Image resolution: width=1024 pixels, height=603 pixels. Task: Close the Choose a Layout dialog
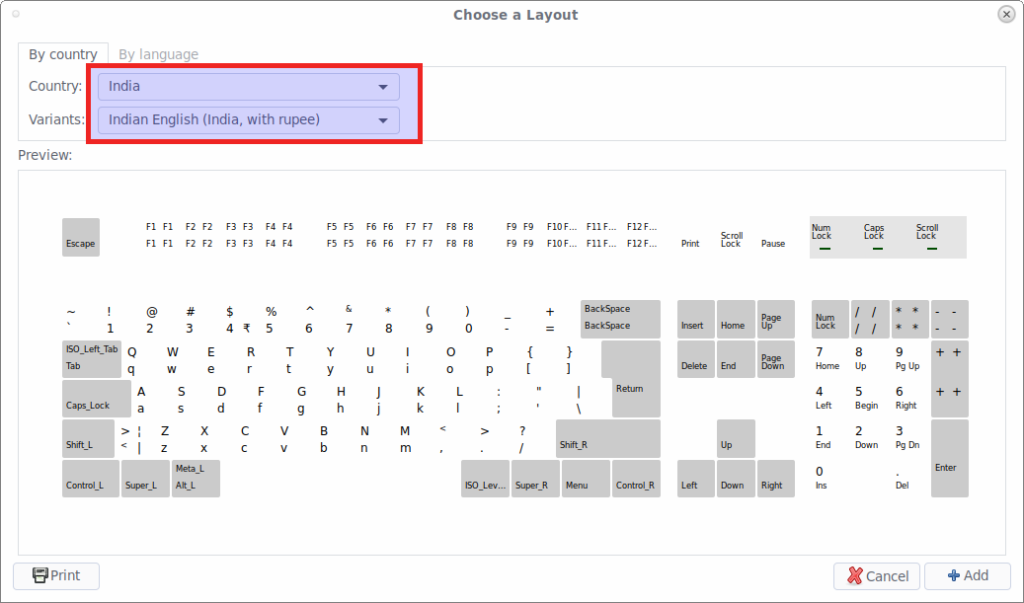coord(1005,14)
